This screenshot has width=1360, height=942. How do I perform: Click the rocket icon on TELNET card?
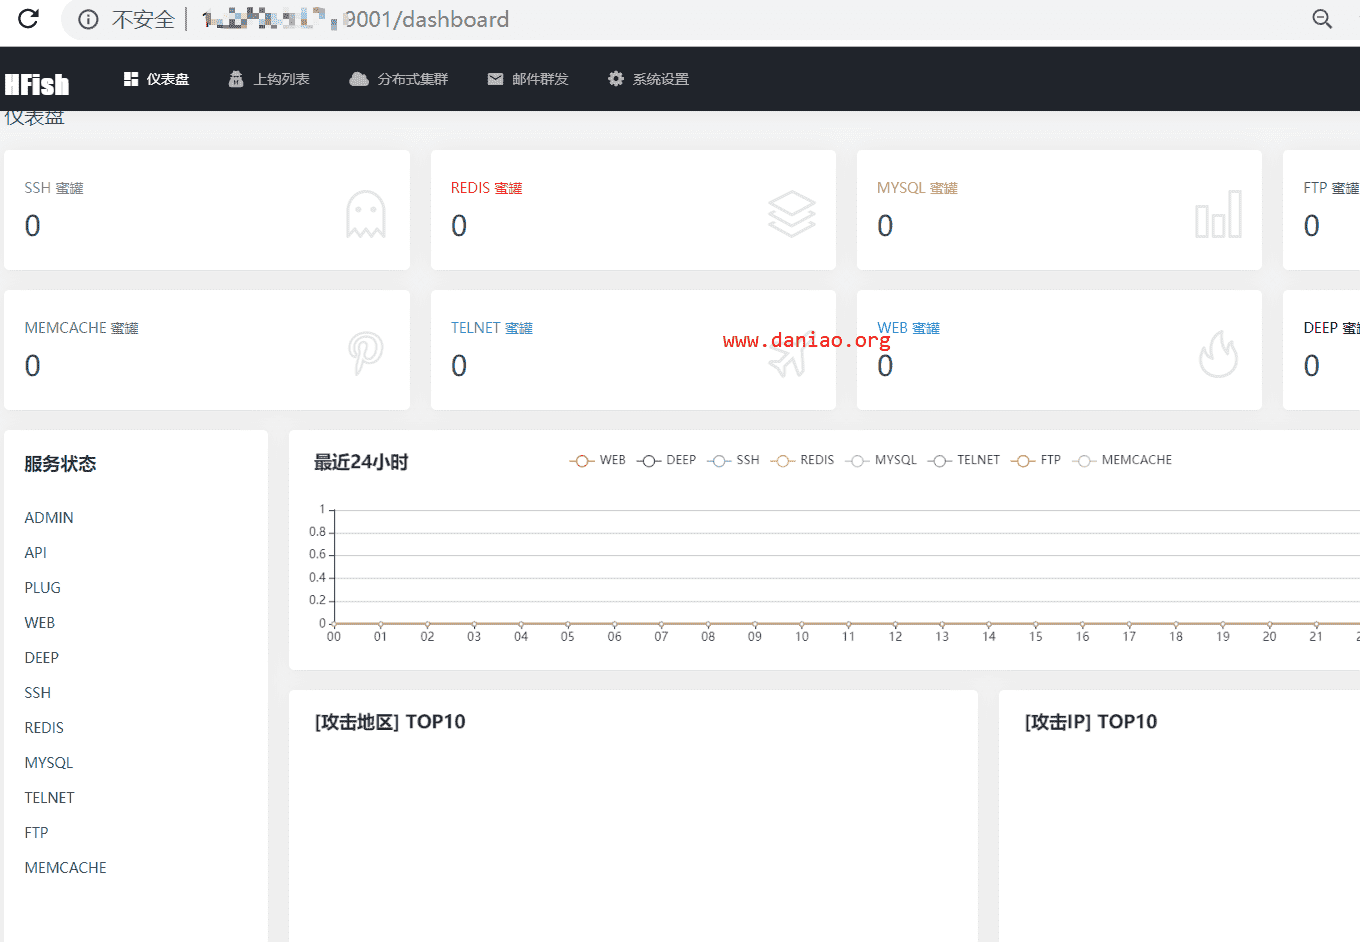[x=790, y=354]
